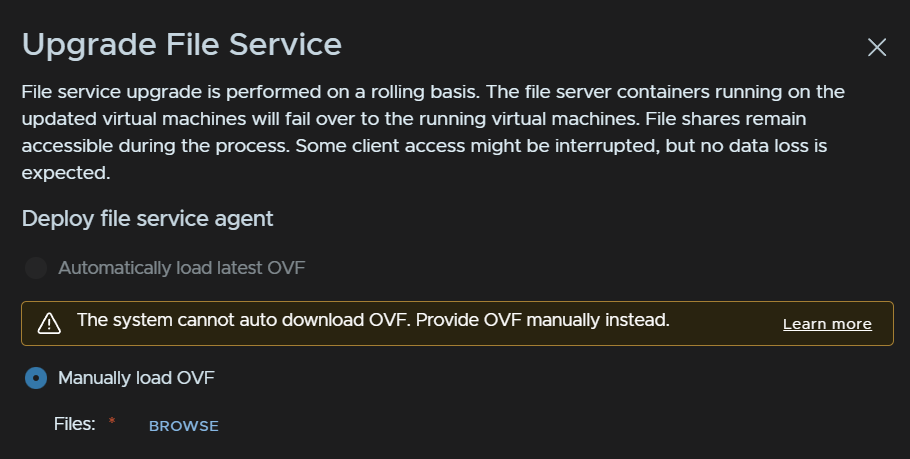
Task: Click the warning triangle icon in the banner
Action: tap(49, 323)
